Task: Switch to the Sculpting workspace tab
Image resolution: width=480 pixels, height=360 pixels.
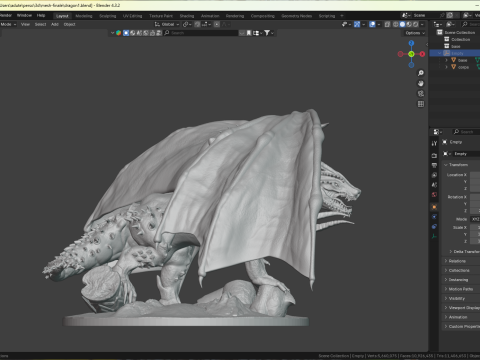Action: (108, 16)
